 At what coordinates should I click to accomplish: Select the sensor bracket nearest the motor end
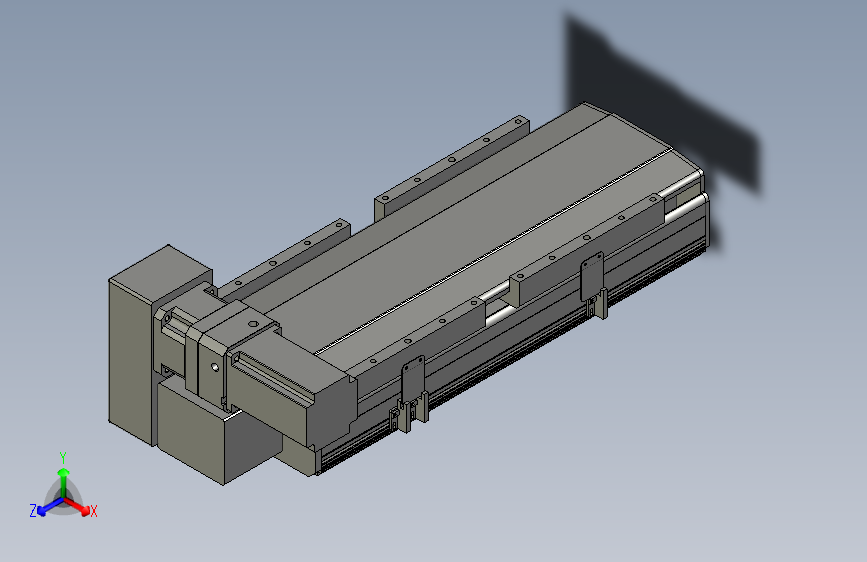tap(411, 393)
